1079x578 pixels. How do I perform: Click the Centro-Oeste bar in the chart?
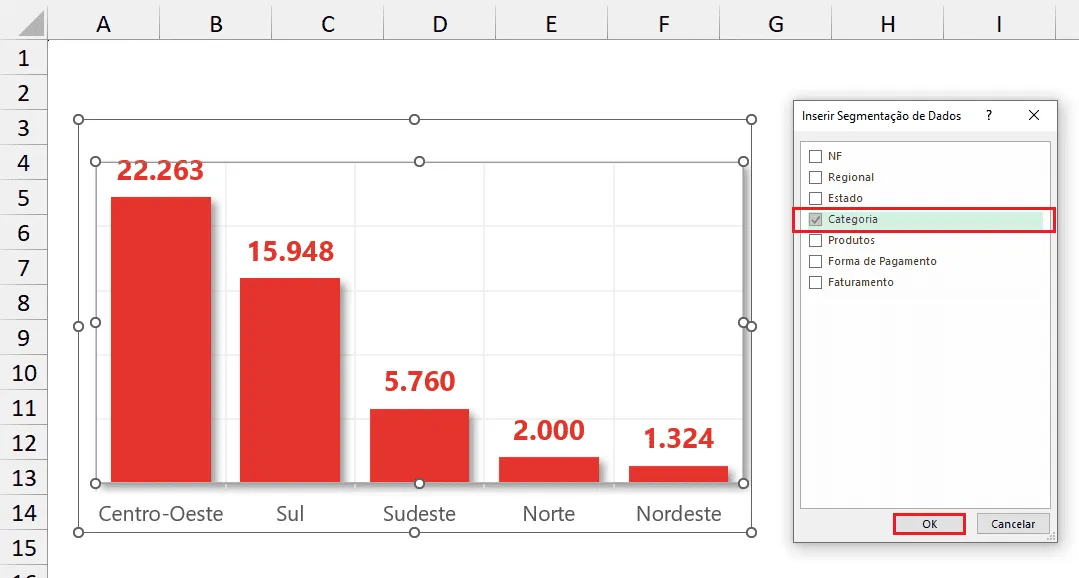tap(161, 340)
